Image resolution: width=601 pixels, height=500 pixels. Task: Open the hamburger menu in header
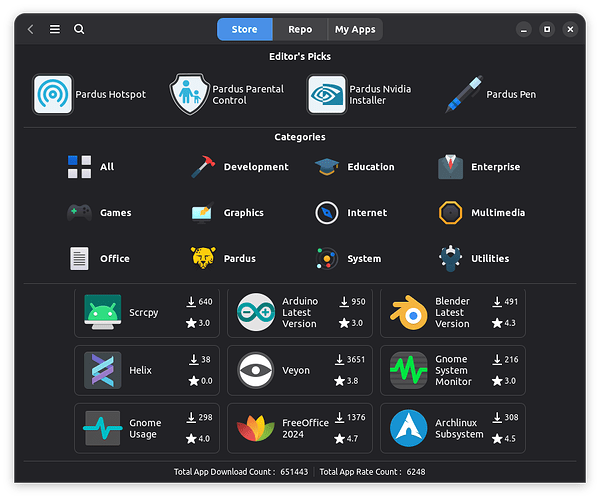pyautogui.click(x=55, y=30)
